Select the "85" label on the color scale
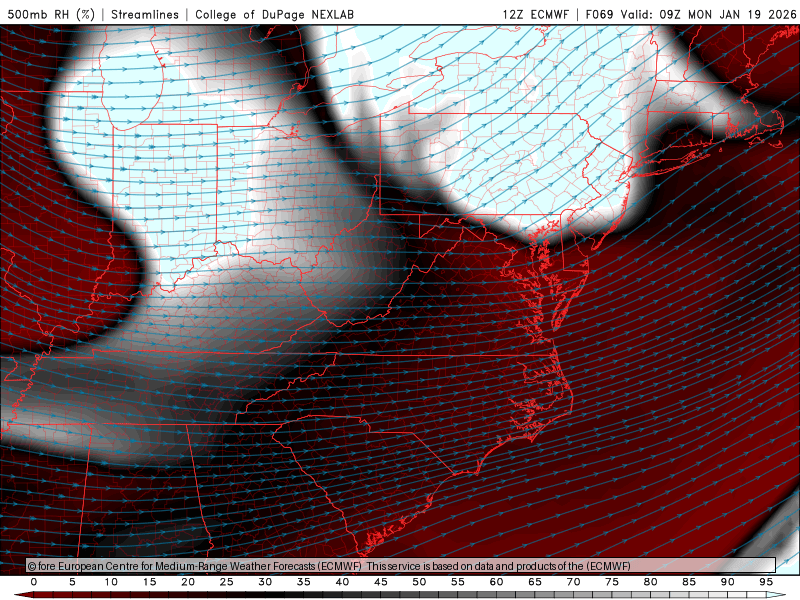800x600 pixels. click(689, 582)
